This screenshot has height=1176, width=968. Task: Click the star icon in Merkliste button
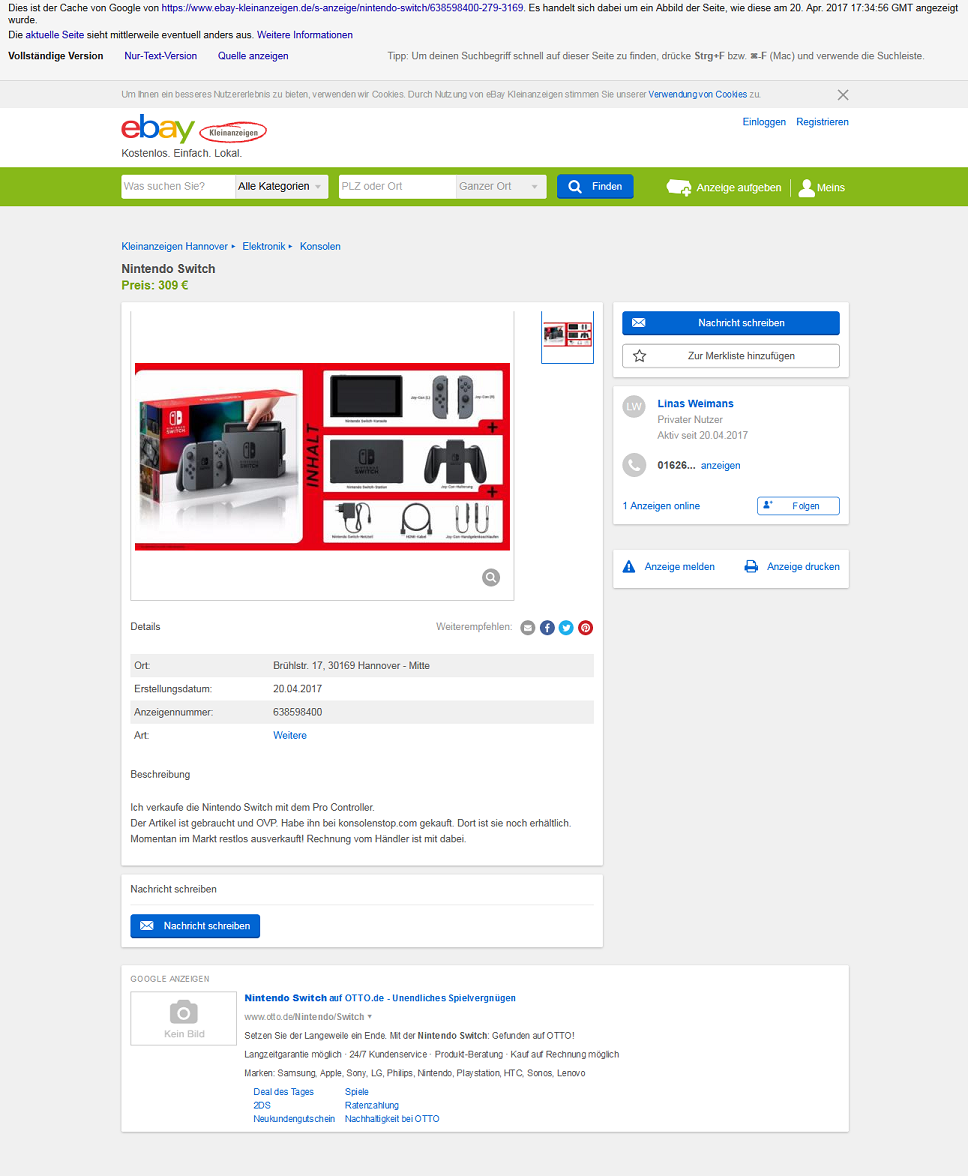[x=640, y=356]
